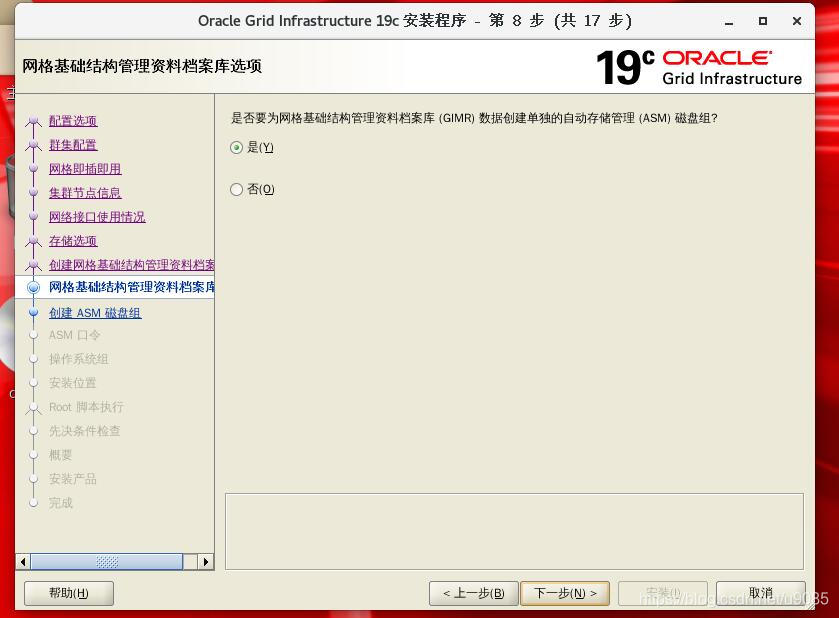The image size is (839, 618).
Task: Click the disabled 概要 step text
Action: click(x=60, y=455)
